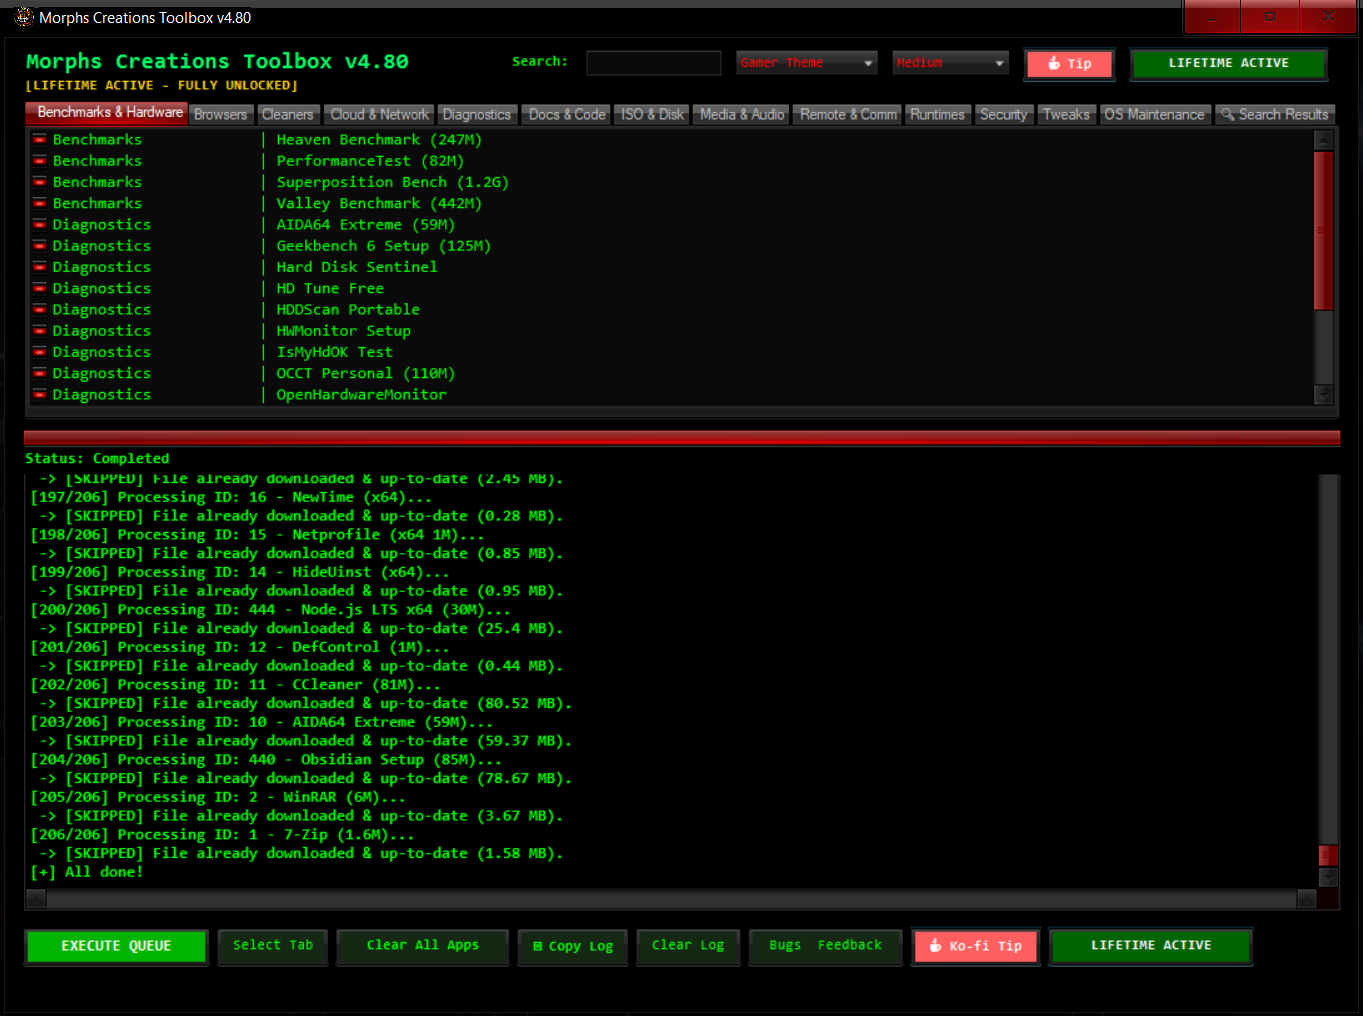Go to the Media & Audio tab
1363x1016 pixels.
pyautogui.click(x=742, y=115)
